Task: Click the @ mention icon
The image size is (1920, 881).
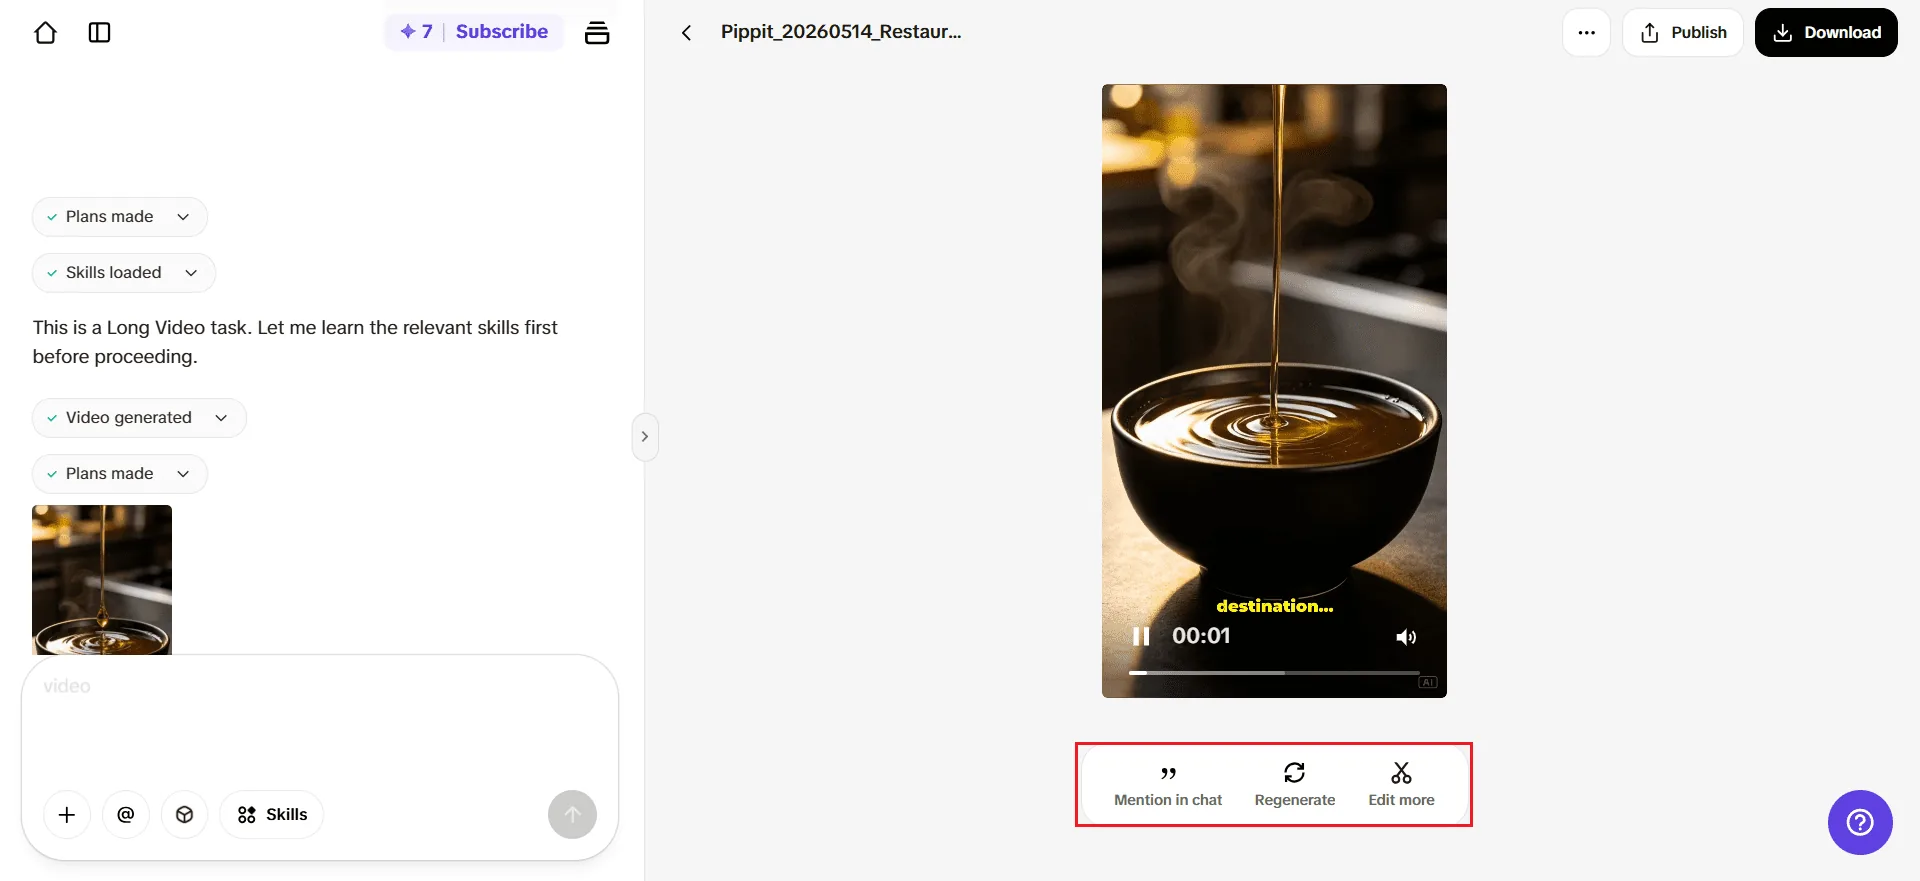Action: tap(126, 815)
